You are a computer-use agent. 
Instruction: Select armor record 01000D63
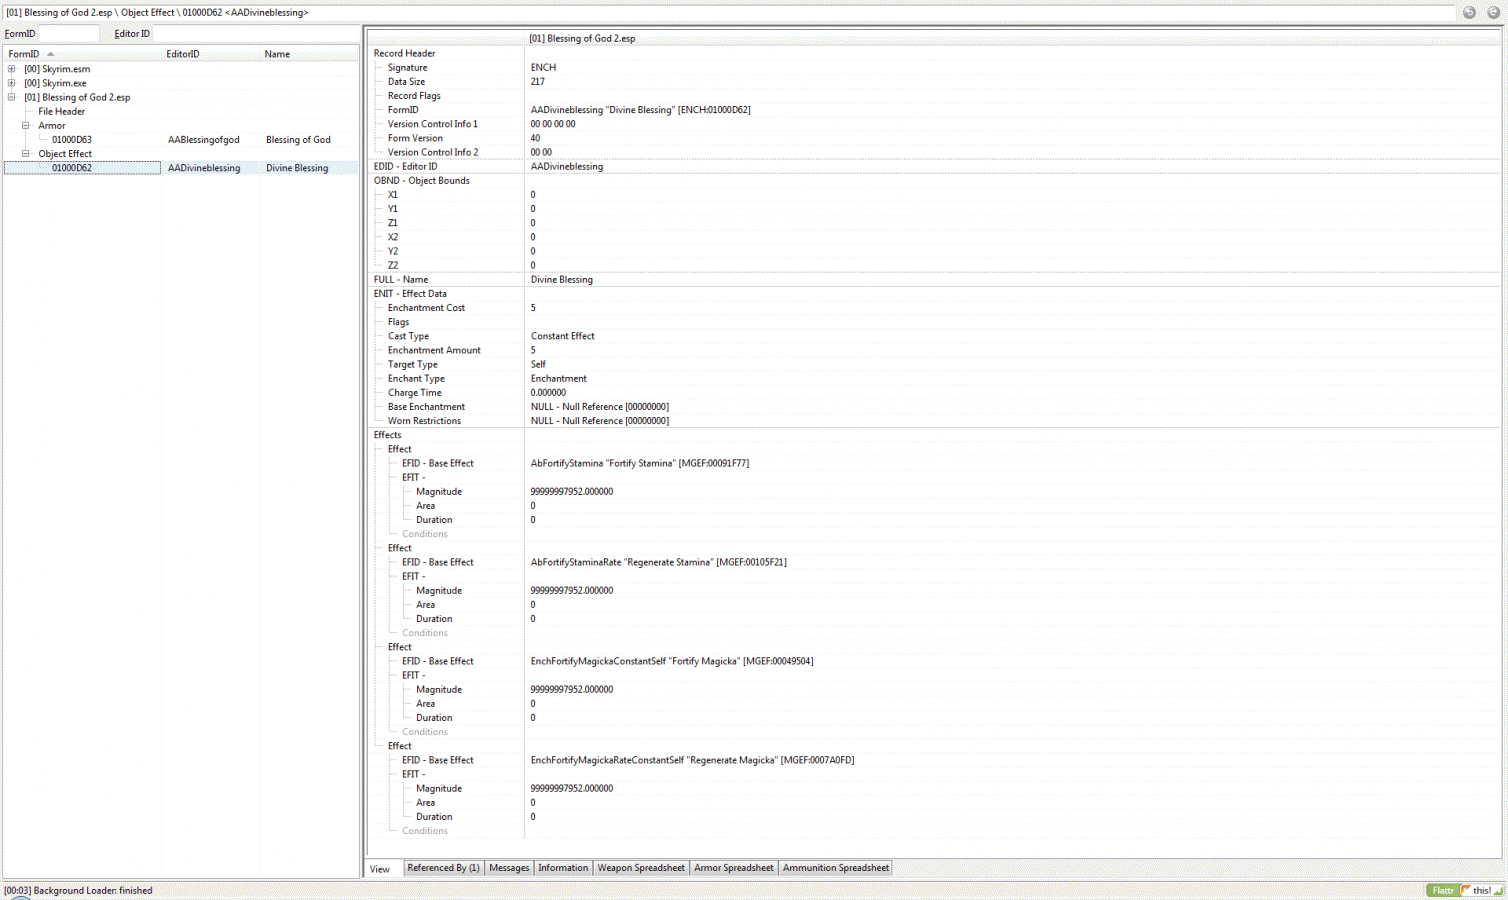72,140
